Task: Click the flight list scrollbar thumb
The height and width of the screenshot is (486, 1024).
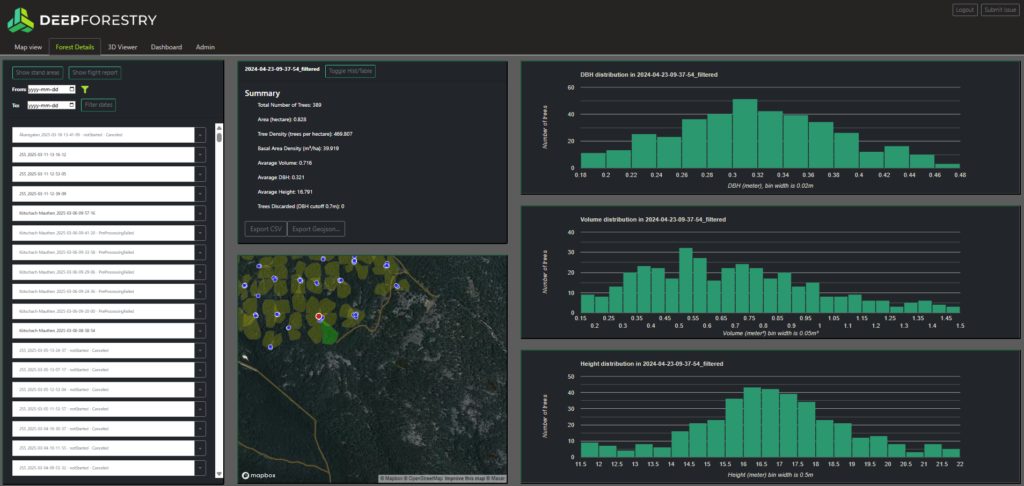Action: [219, 137]
